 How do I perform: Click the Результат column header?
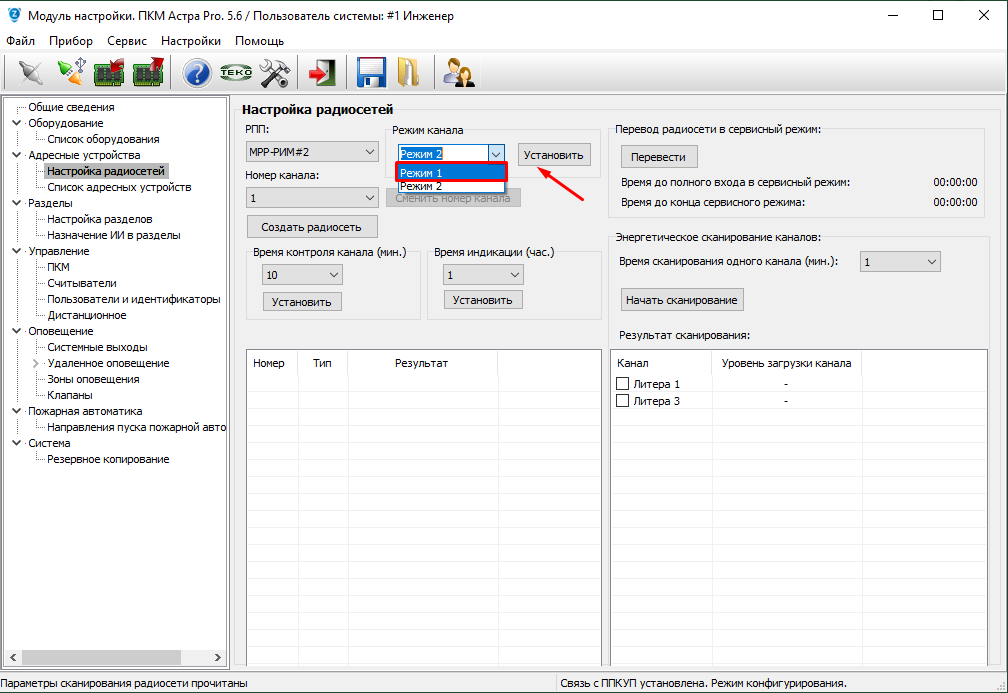[422, 363]
